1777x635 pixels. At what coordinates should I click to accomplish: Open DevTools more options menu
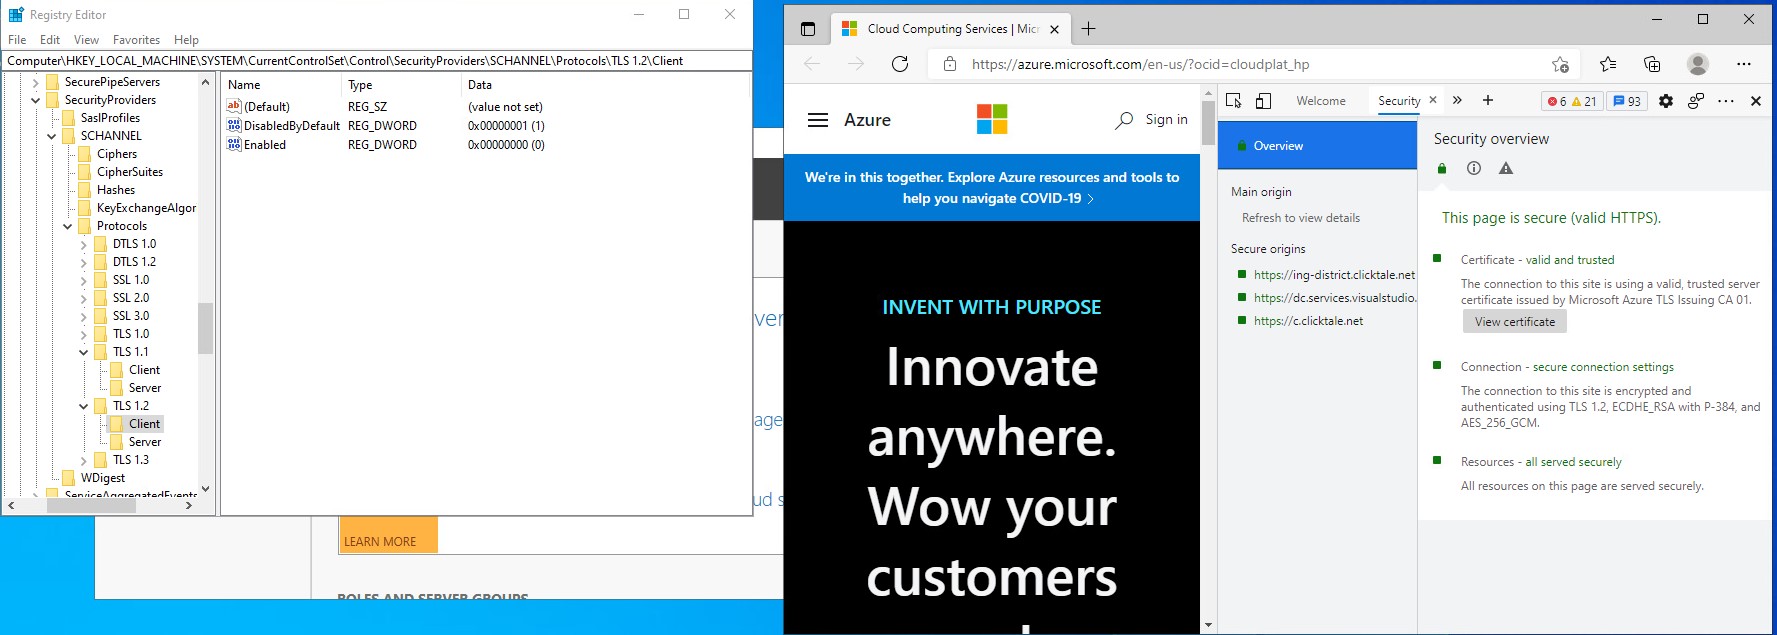[1726, 101]
